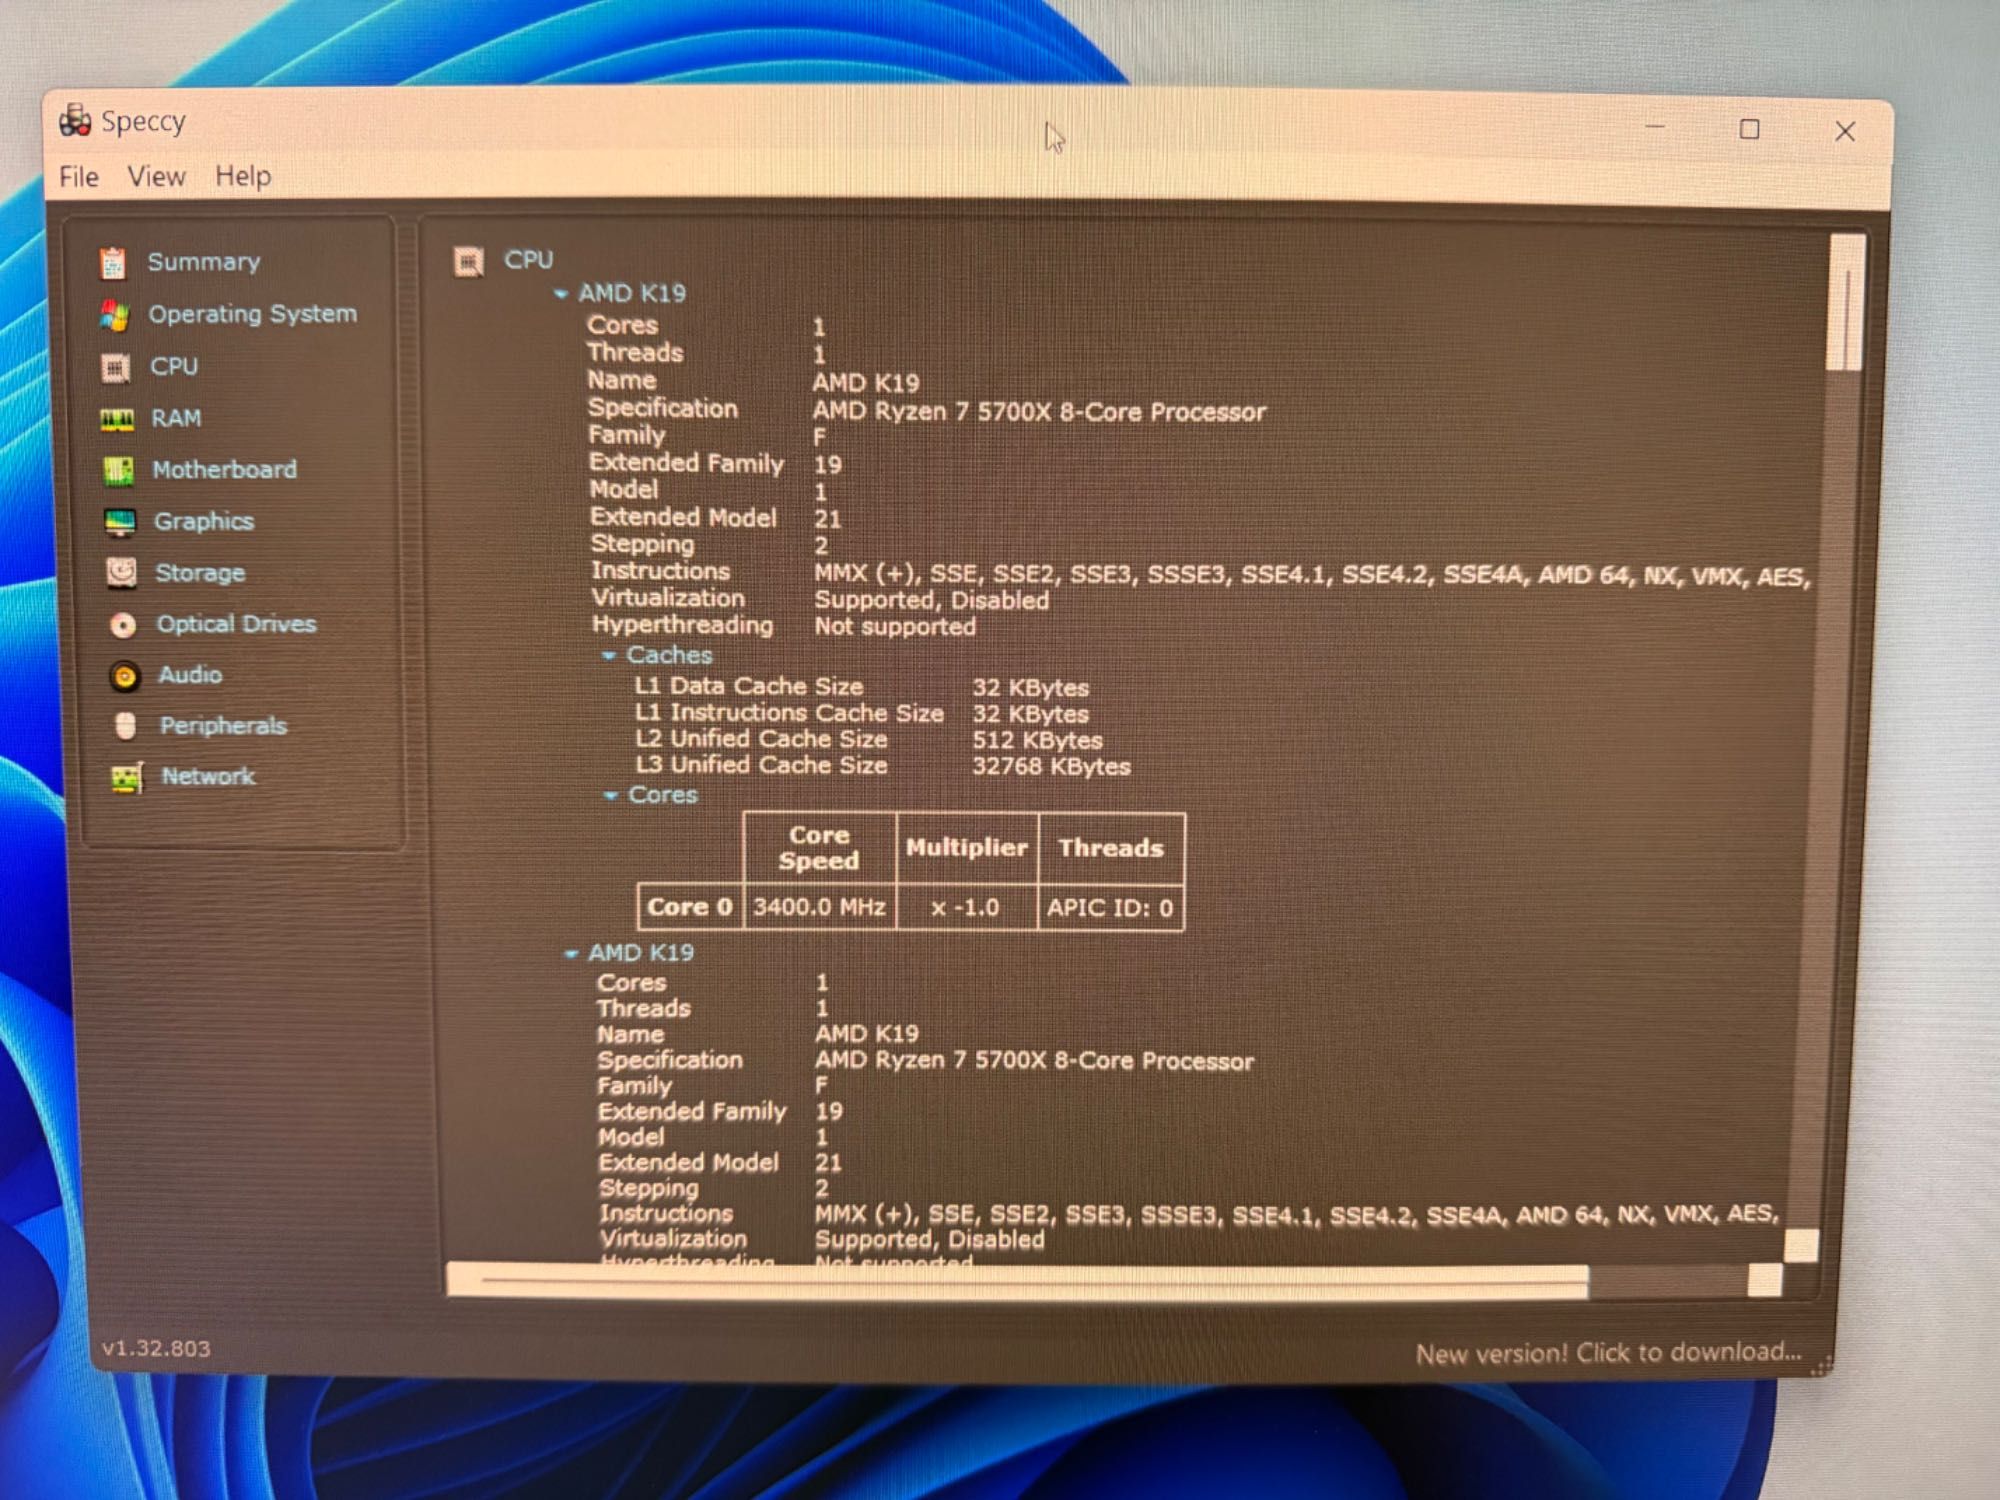Select the first Extended Family row
The image size is (2000, 1500).
pyautogui.click(x=716, y=464)
